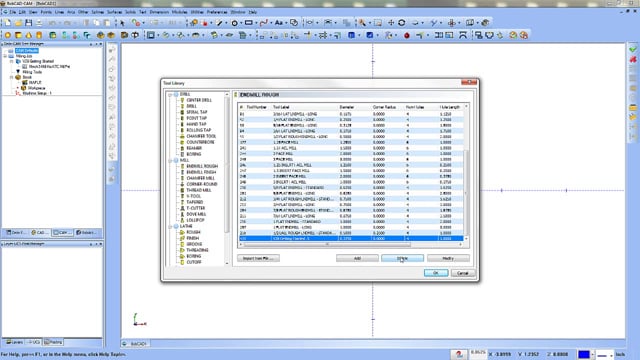Open the Dimension menu
This screenshot has height=360, width=640.
coord(159,12)
